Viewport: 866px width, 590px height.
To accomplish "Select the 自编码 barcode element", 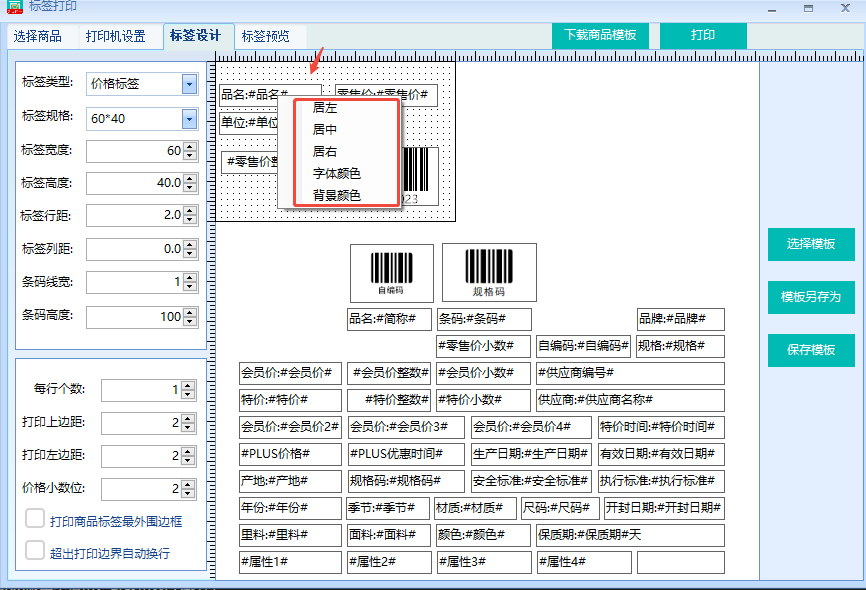I will click(x=392, y=273).
